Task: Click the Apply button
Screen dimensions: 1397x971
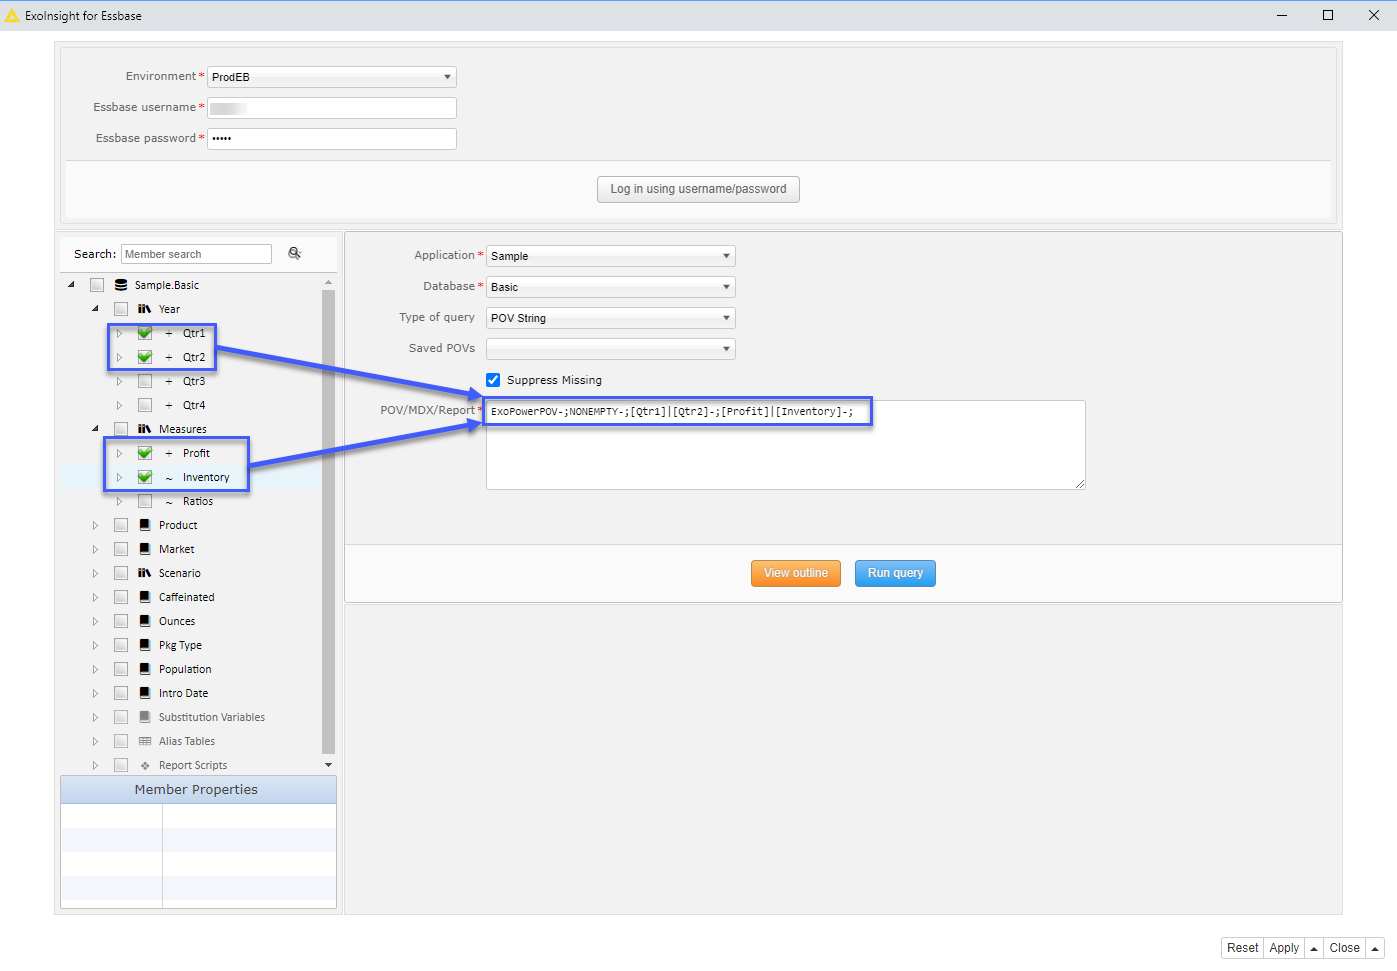Action: click(1284, 948)
